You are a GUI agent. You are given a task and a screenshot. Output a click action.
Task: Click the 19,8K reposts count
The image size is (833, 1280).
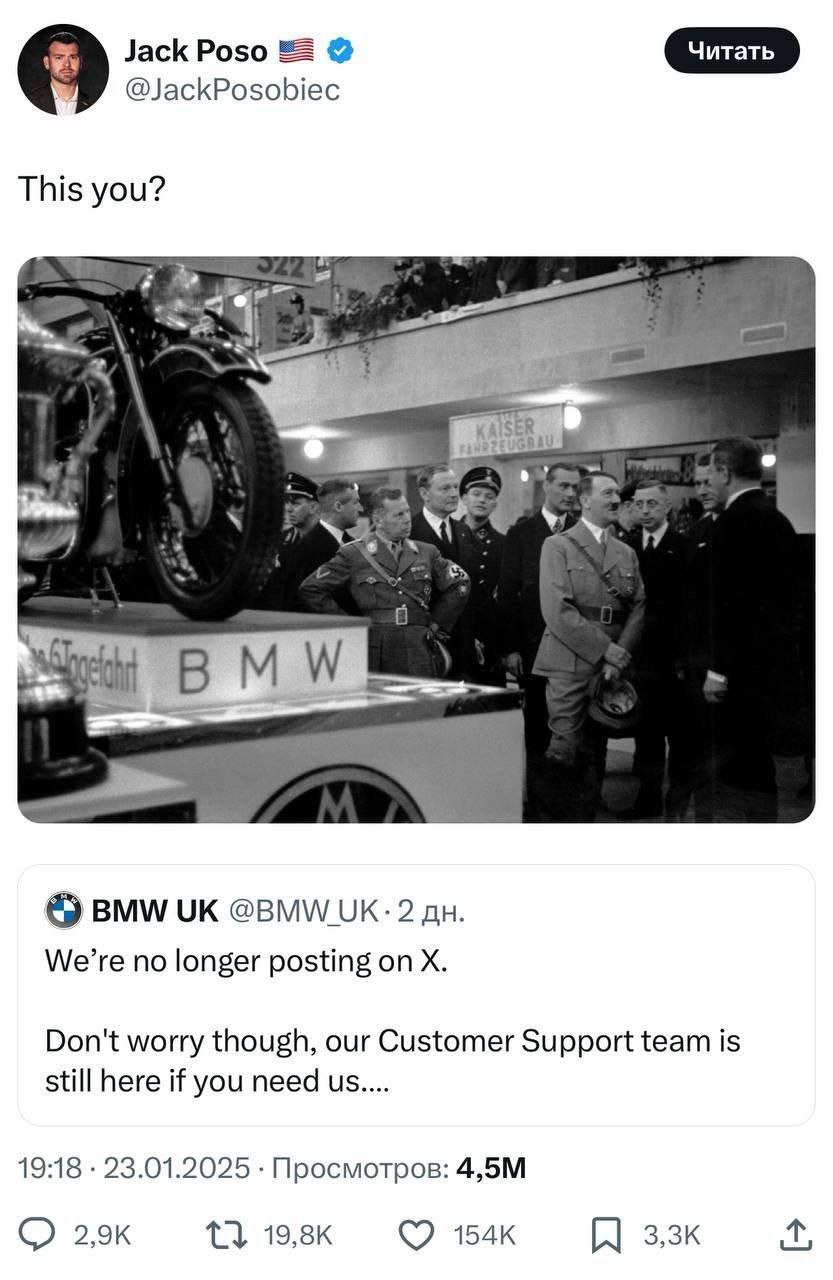point(297,1236)
